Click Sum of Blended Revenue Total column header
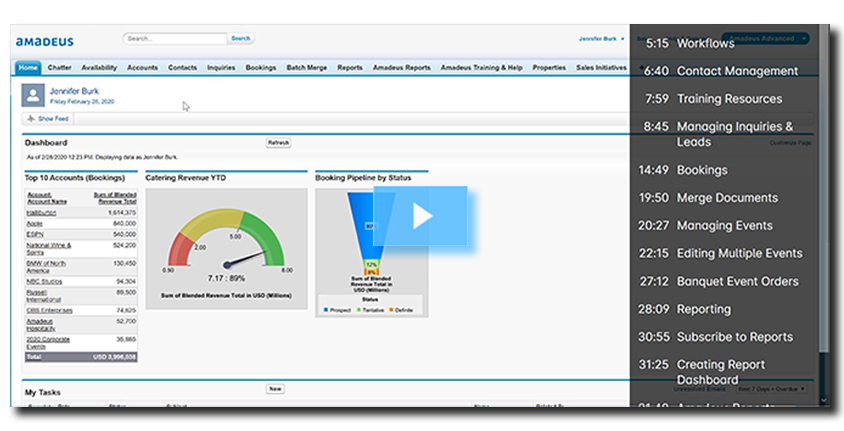The height and width of the screenshot is (431, 844). pos(115,198)
